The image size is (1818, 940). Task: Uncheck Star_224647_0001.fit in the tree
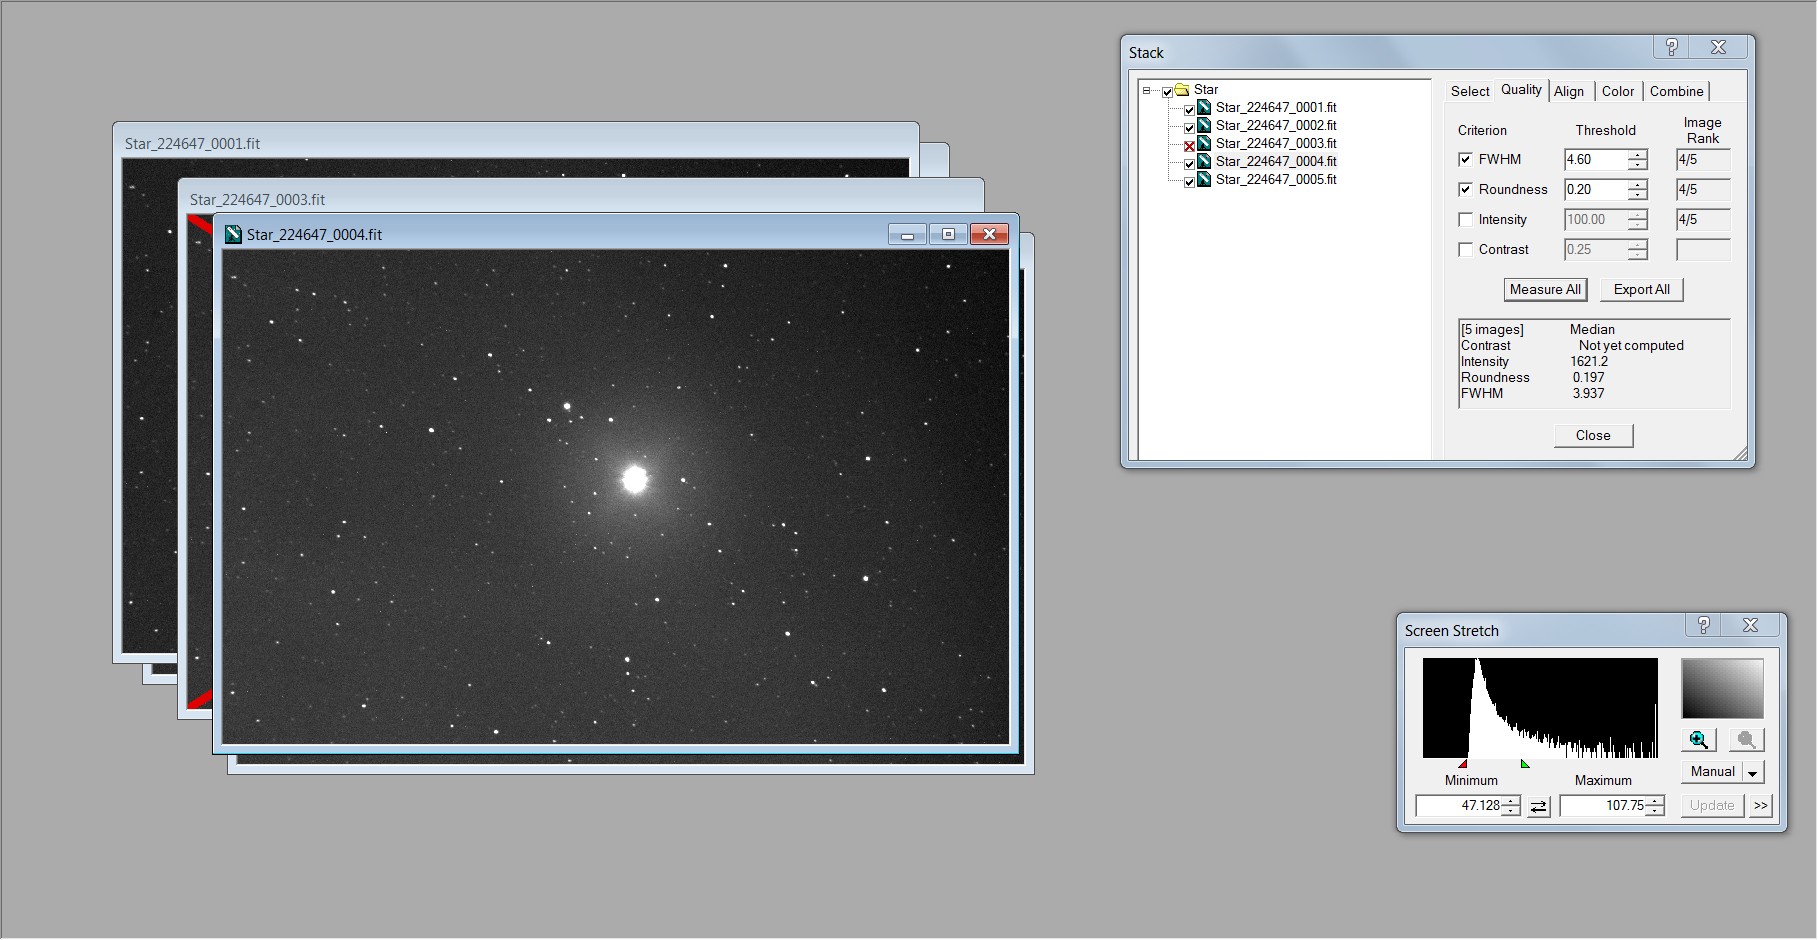pos(1189,109)
